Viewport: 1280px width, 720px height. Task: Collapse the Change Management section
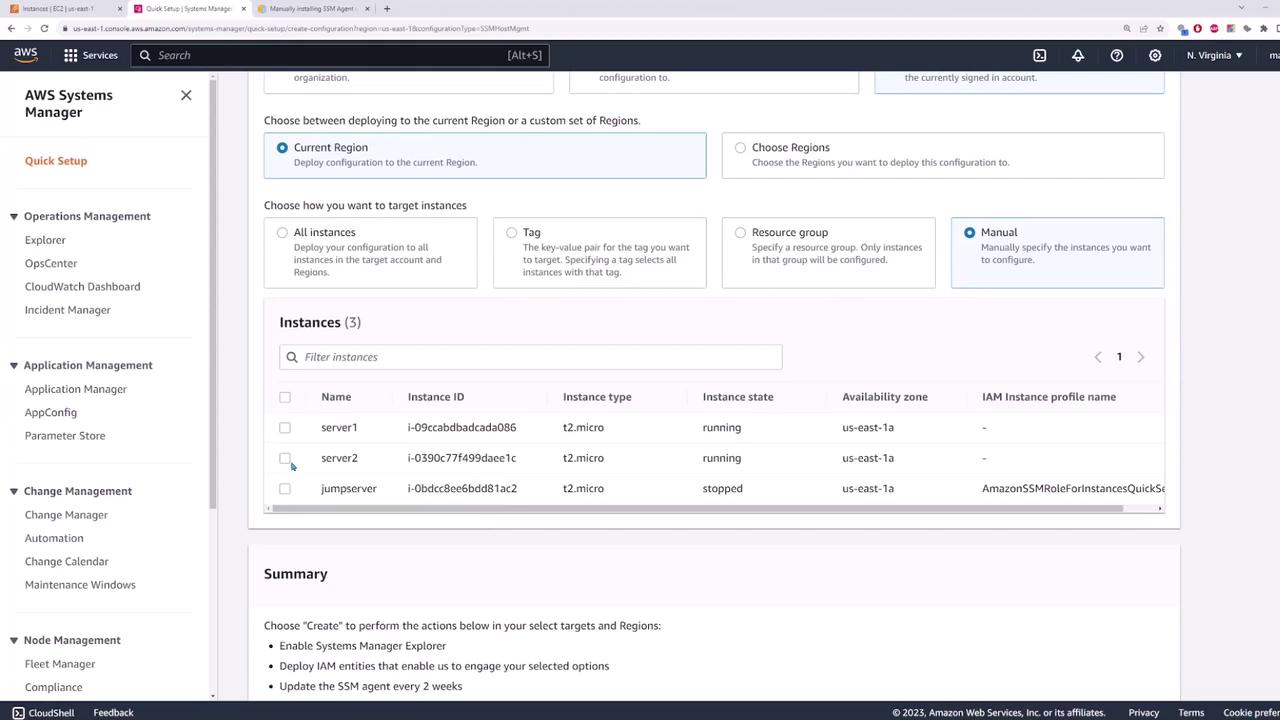pyautogui.click(x=14, y=491)
